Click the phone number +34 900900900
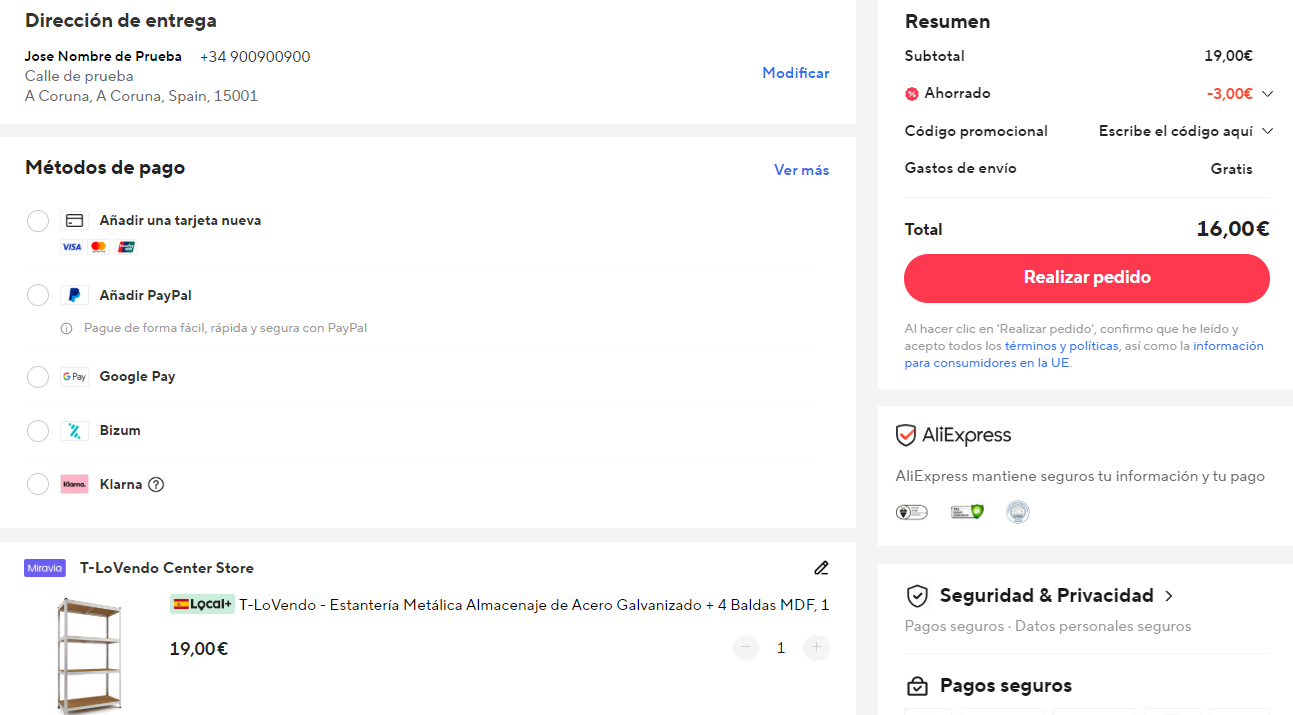The image size is (1293, 715). tap(255, 57)
